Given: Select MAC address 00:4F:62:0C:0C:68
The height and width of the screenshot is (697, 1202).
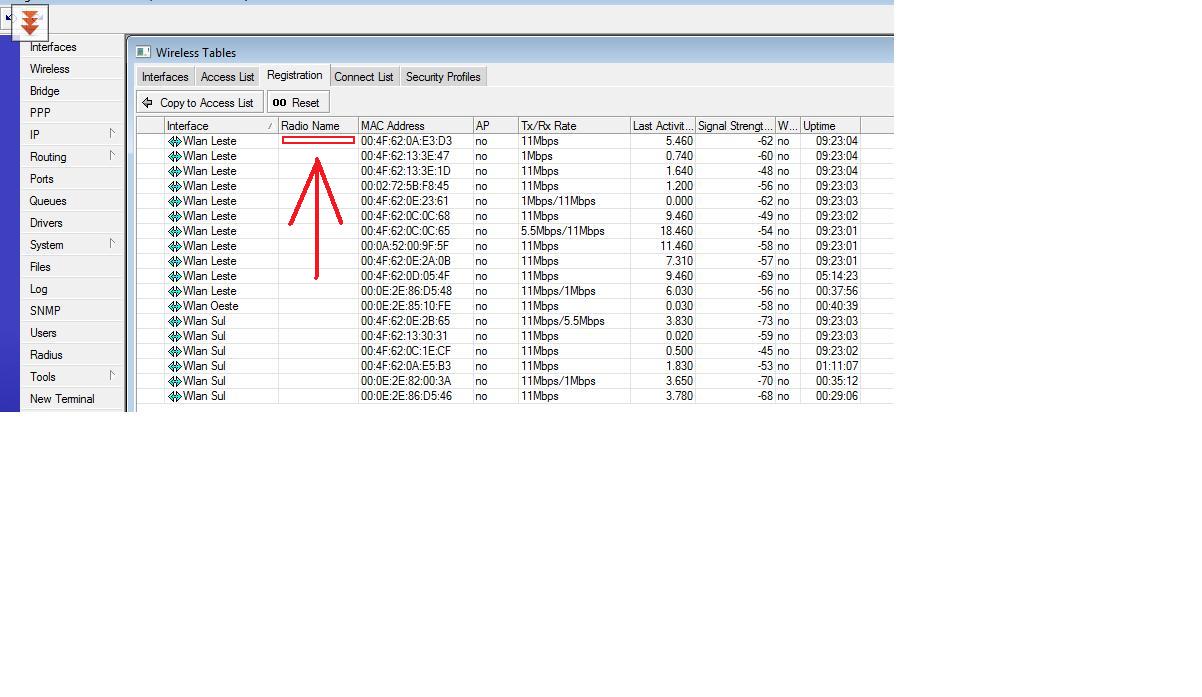Looking at the screenshot, I should click(x=405, y=216).
